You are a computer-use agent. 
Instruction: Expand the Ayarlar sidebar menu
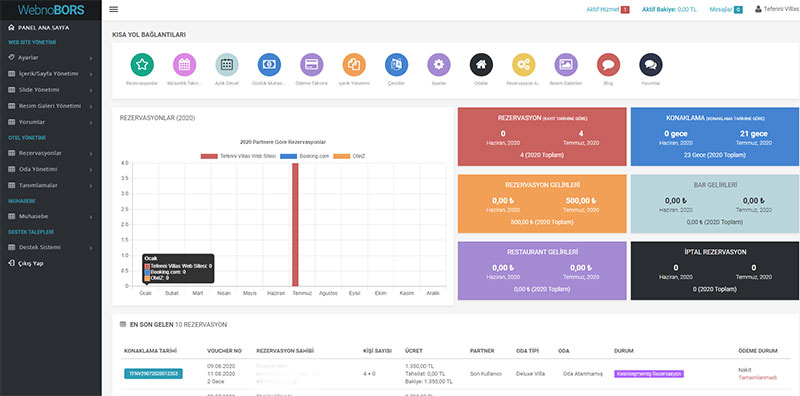click(51, 58)
